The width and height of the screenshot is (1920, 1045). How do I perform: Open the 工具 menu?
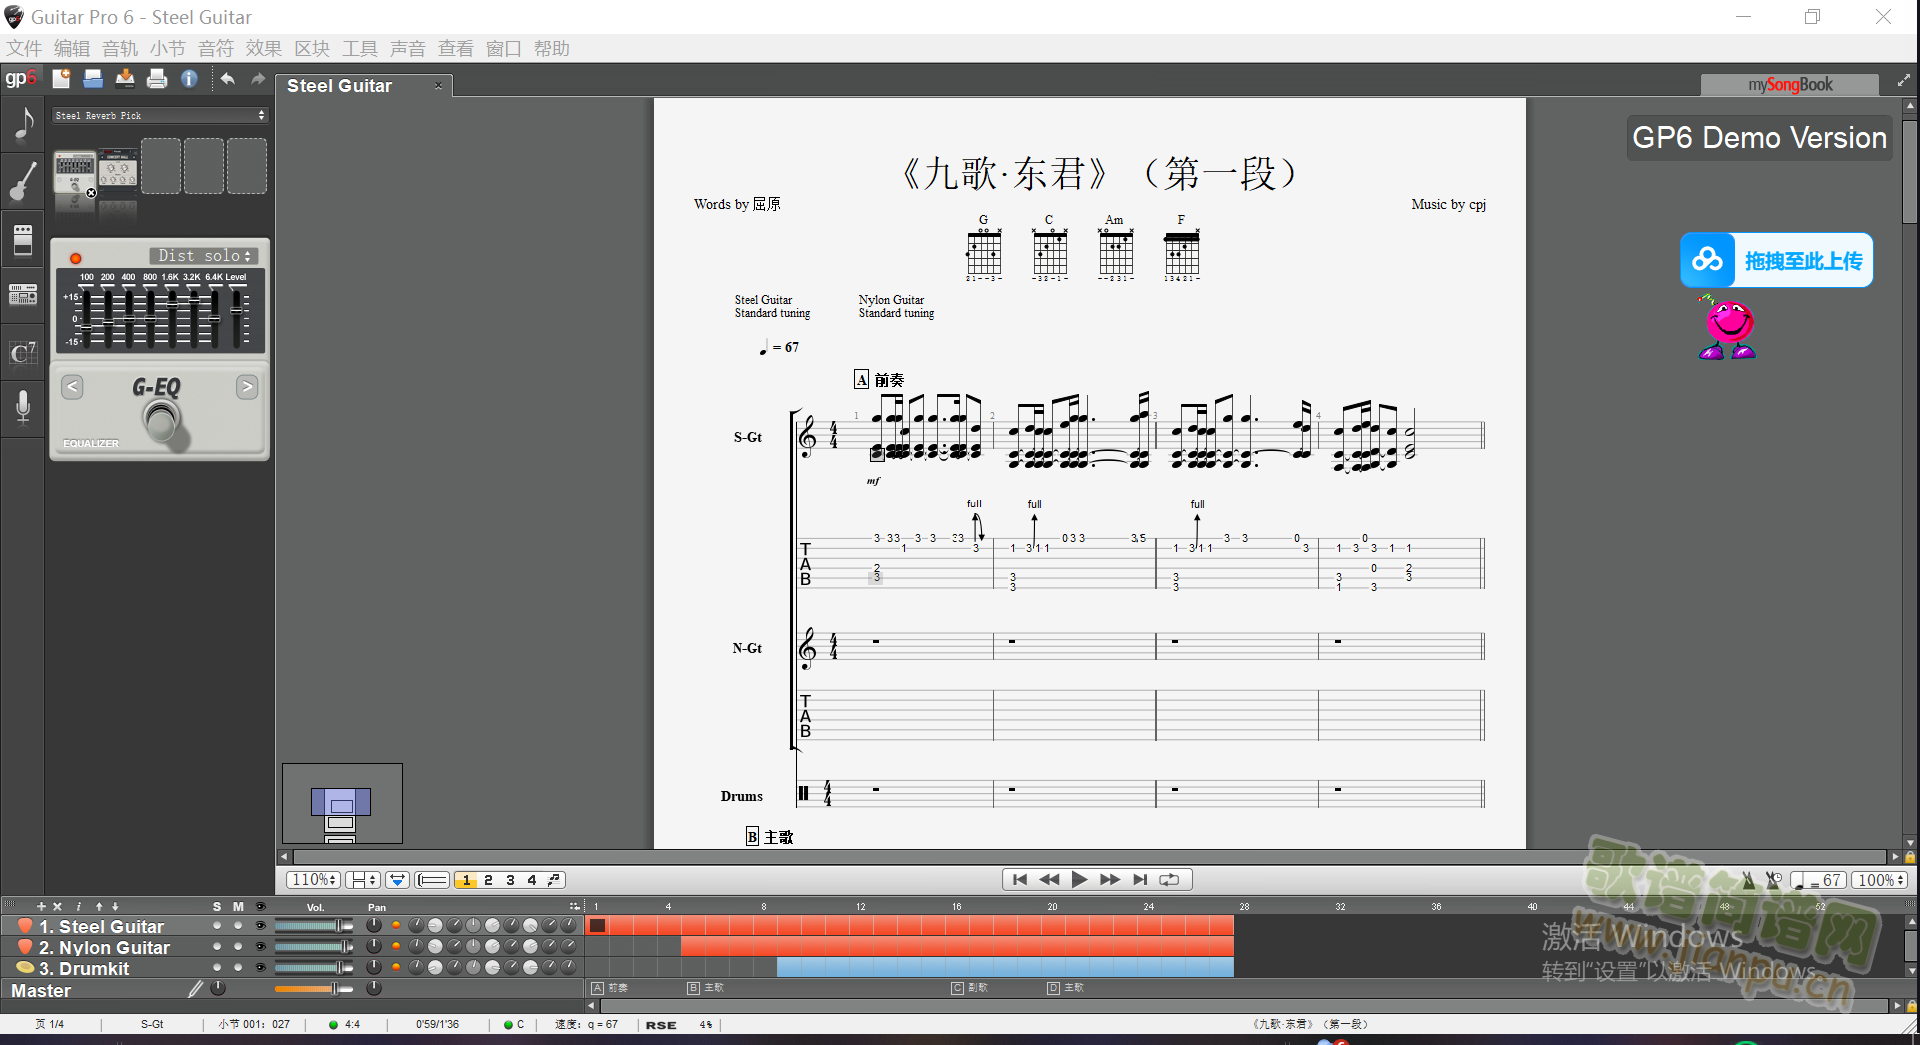click(360, 48)
